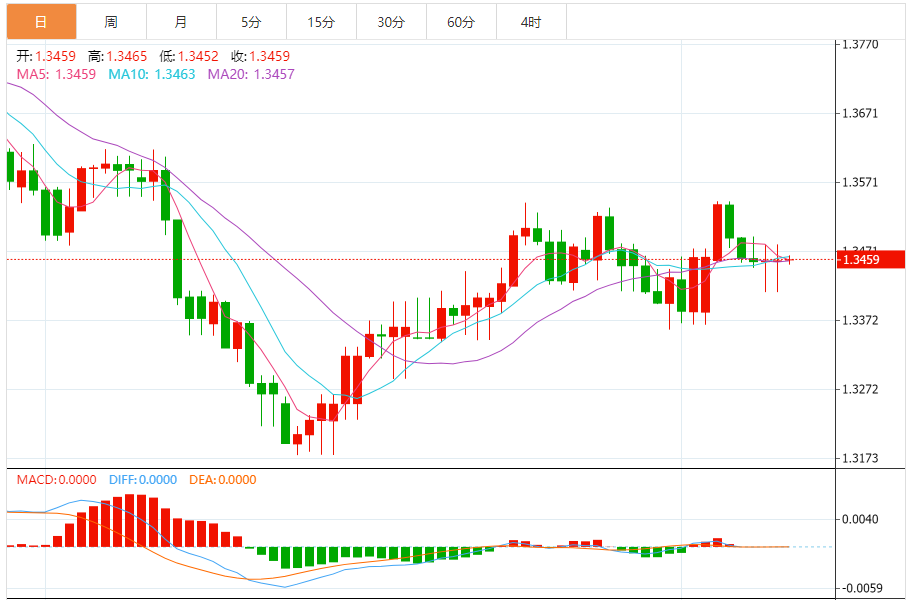Open the 5分 timeframe tab
This screenshot has height=600, width=910.
251,22
